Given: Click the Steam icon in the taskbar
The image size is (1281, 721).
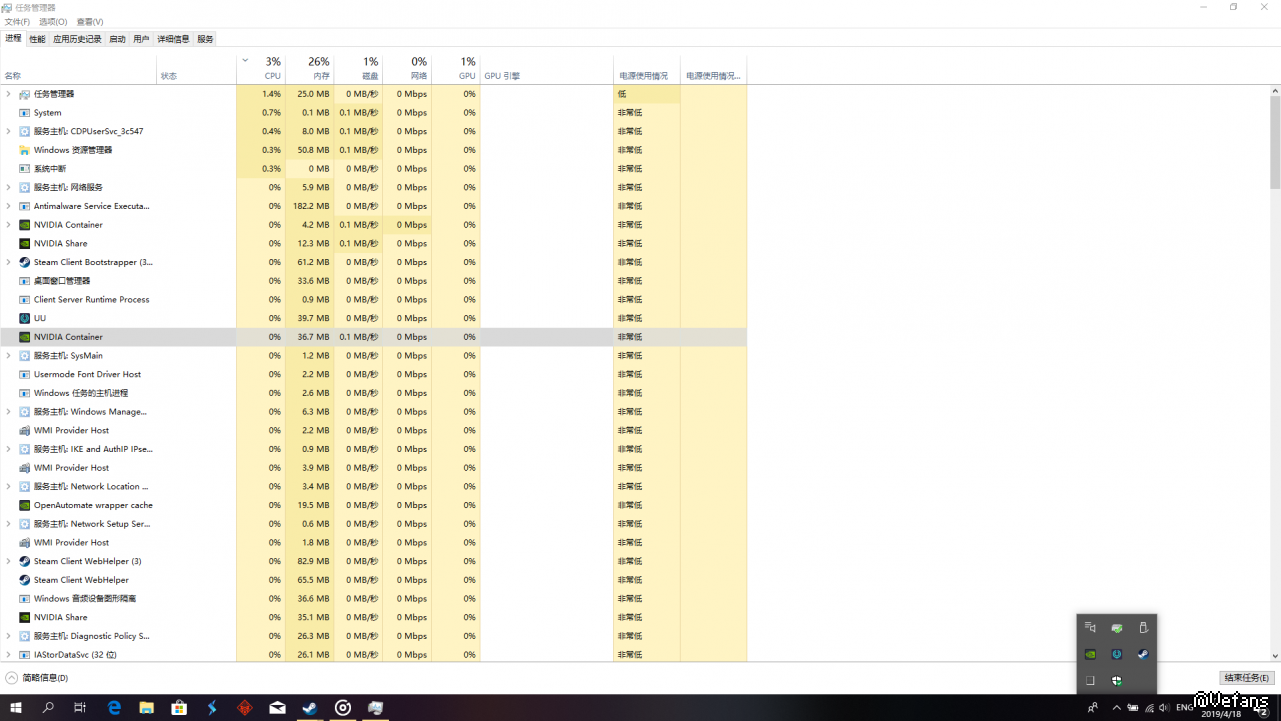Looking at the screenshot, I should (310, 708).
